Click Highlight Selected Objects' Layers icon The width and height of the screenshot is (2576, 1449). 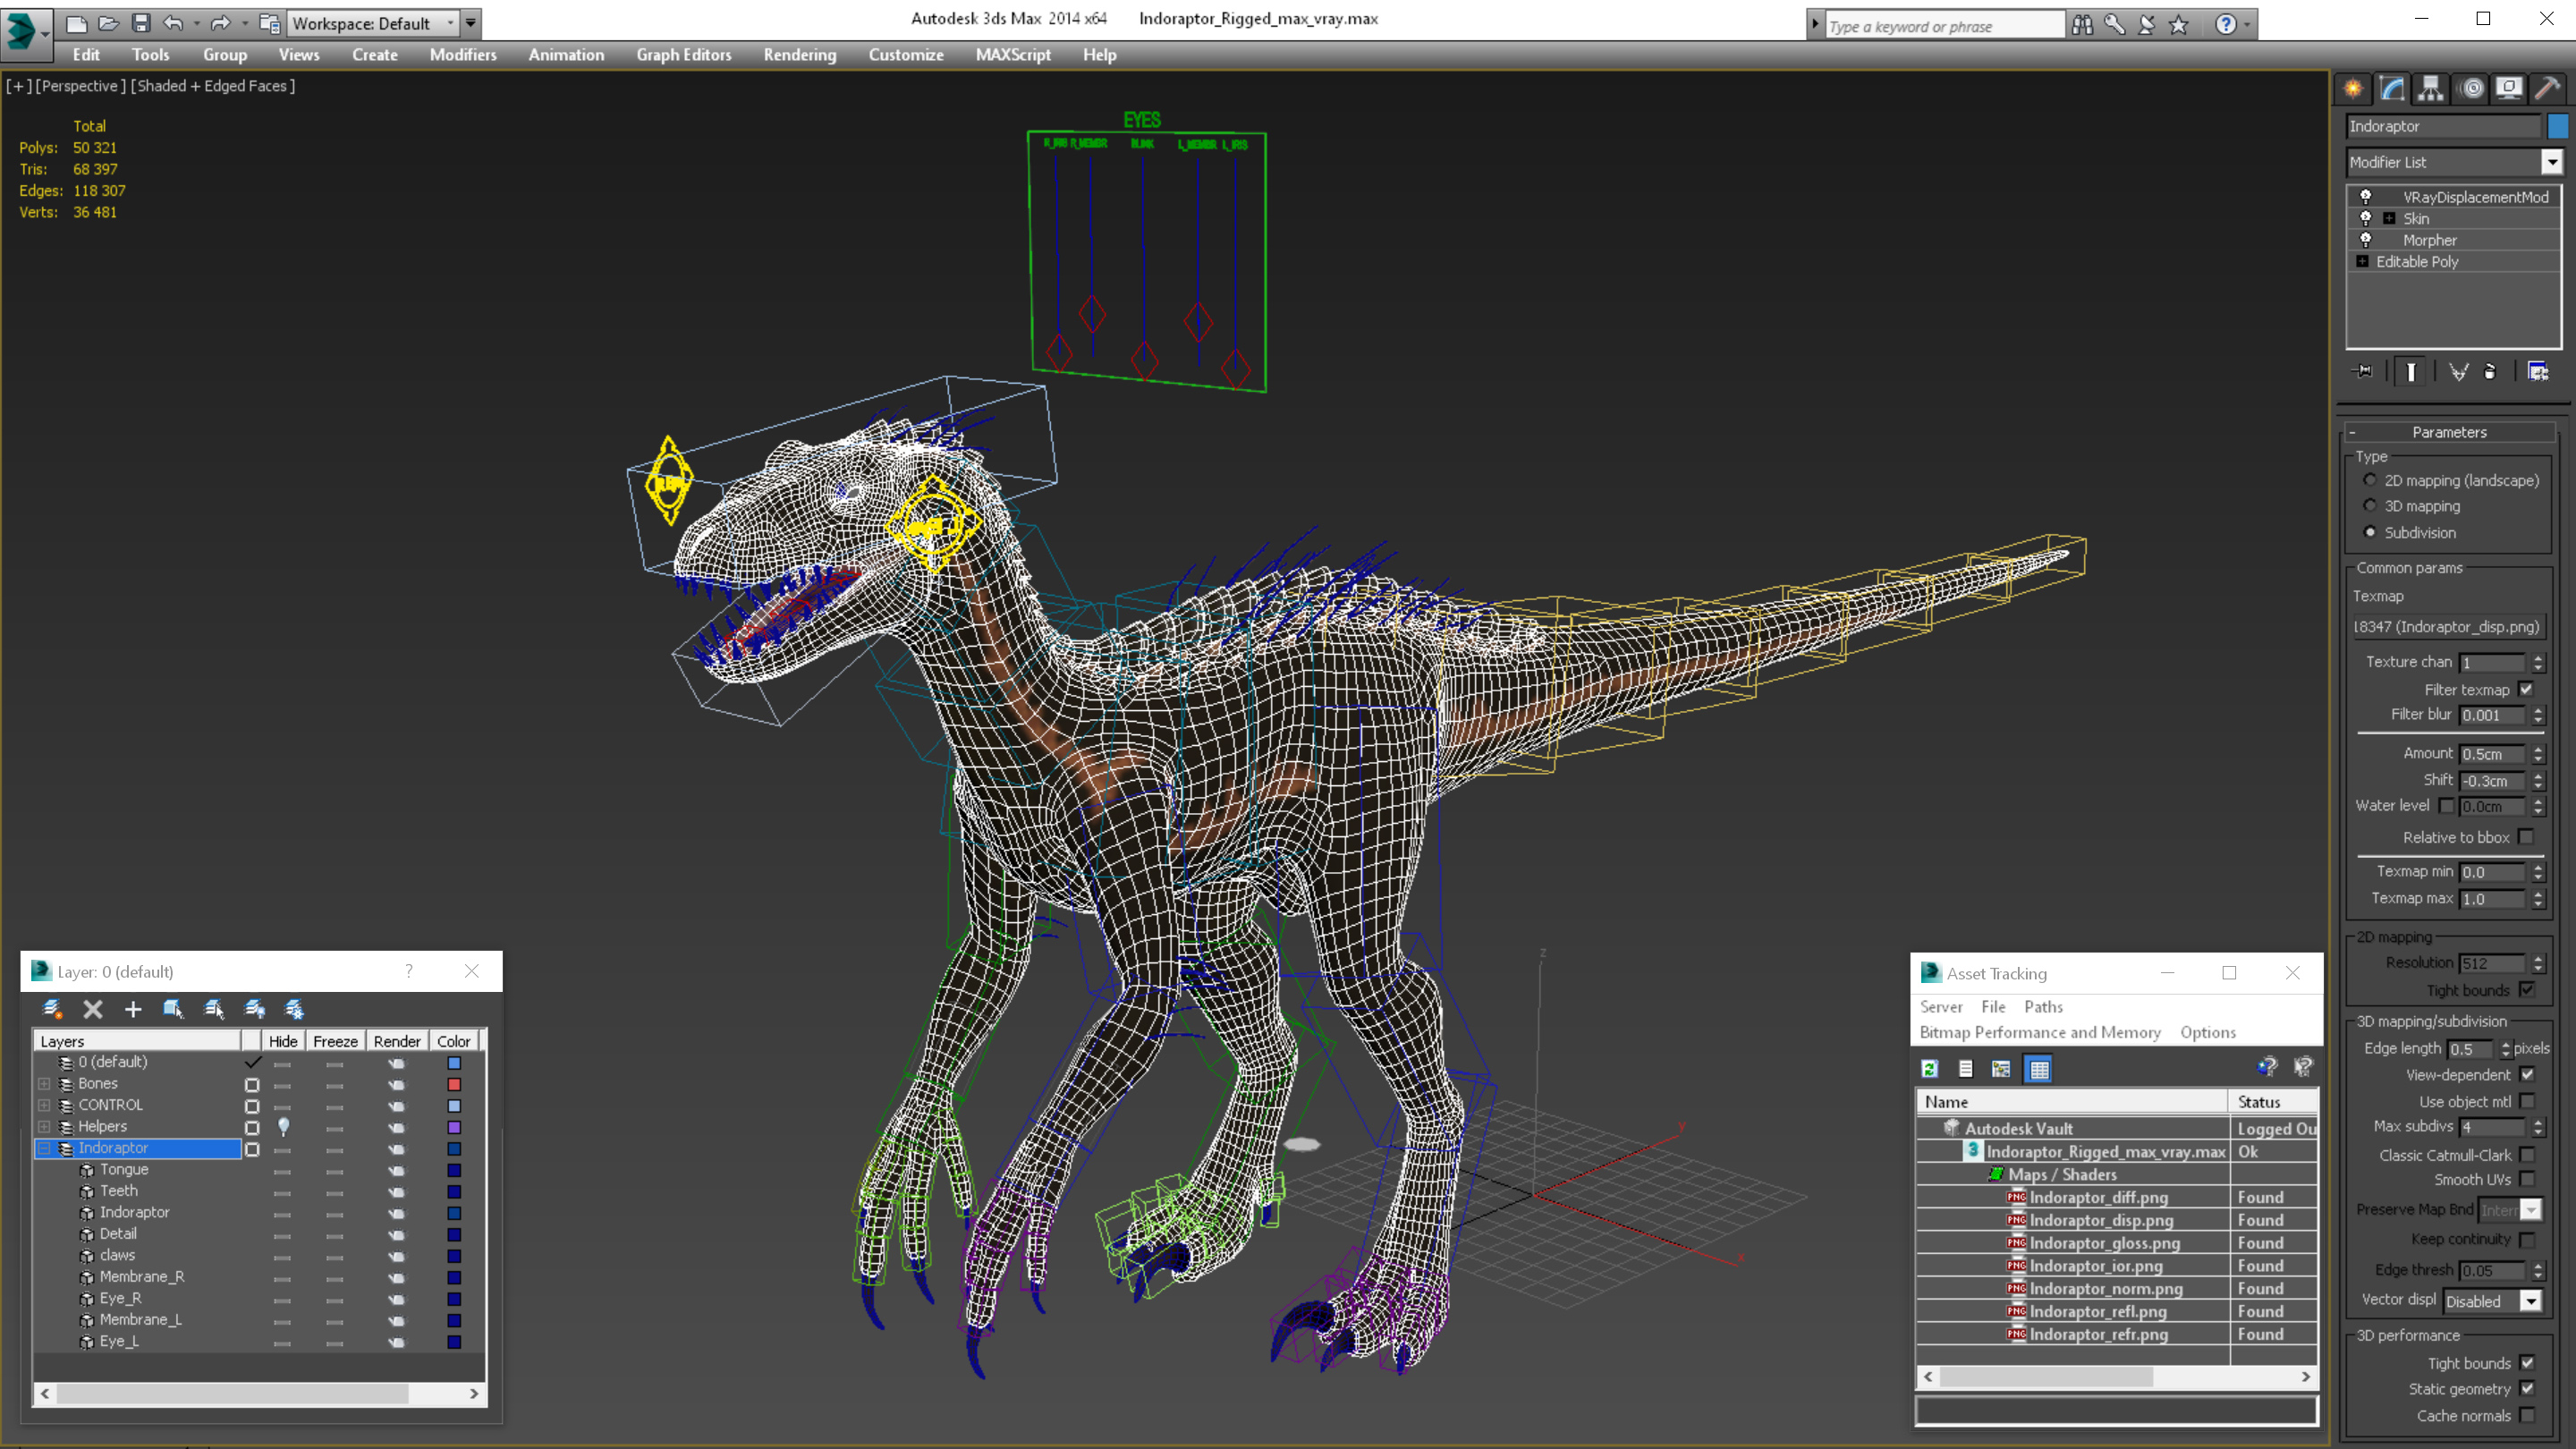(x=214, y=1009)
